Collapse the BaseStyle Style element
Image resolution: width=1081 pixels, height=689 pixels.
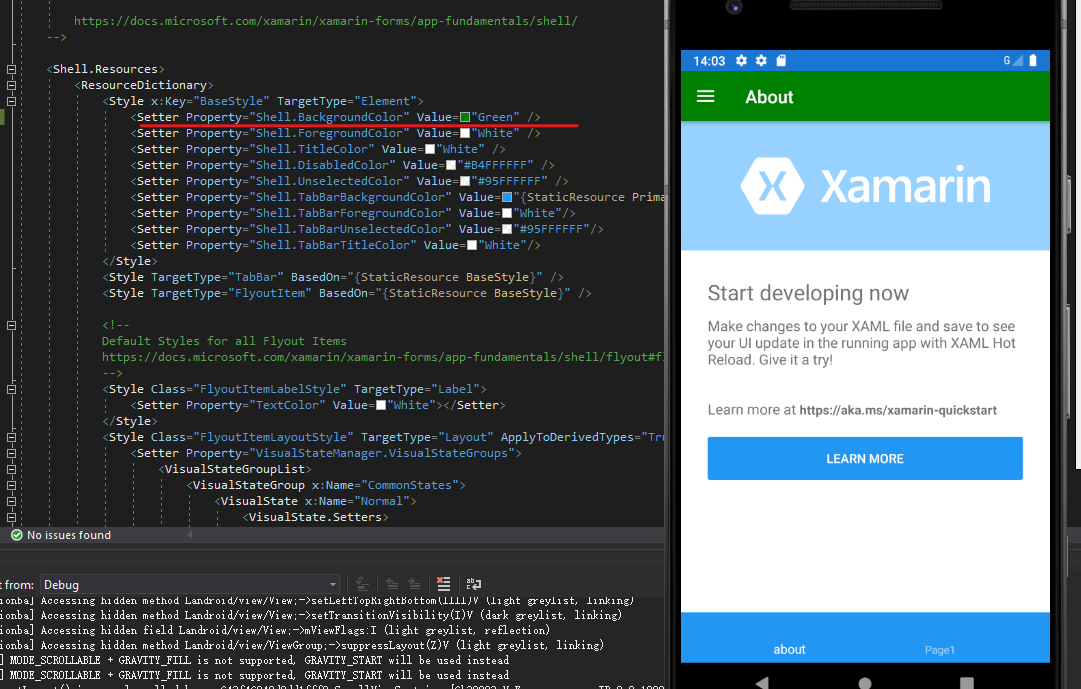click(x=11, y=101)
